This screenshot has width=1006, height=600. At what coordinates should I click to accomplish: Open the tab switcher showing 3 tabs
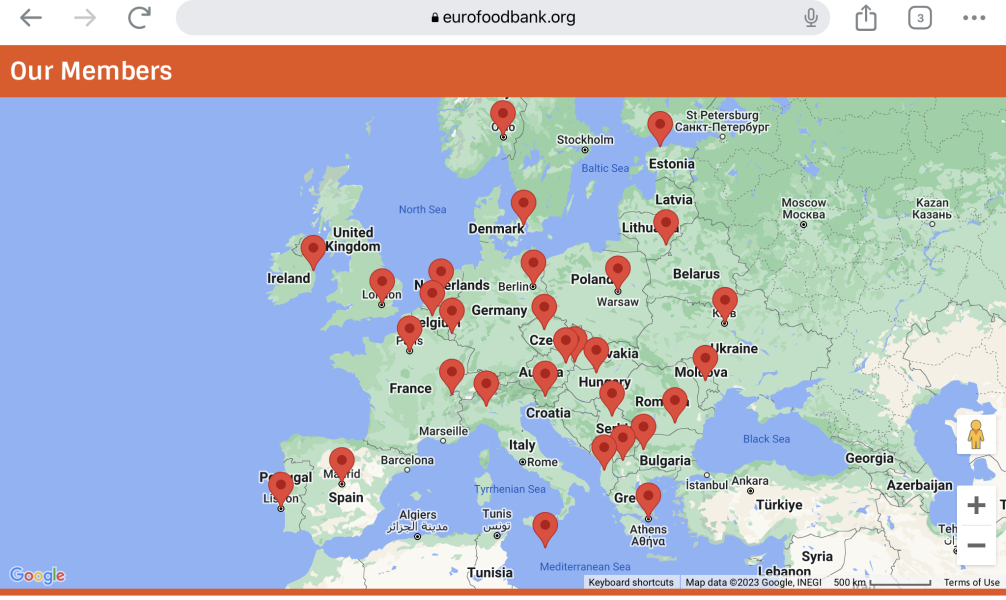[x=919, y=18]
